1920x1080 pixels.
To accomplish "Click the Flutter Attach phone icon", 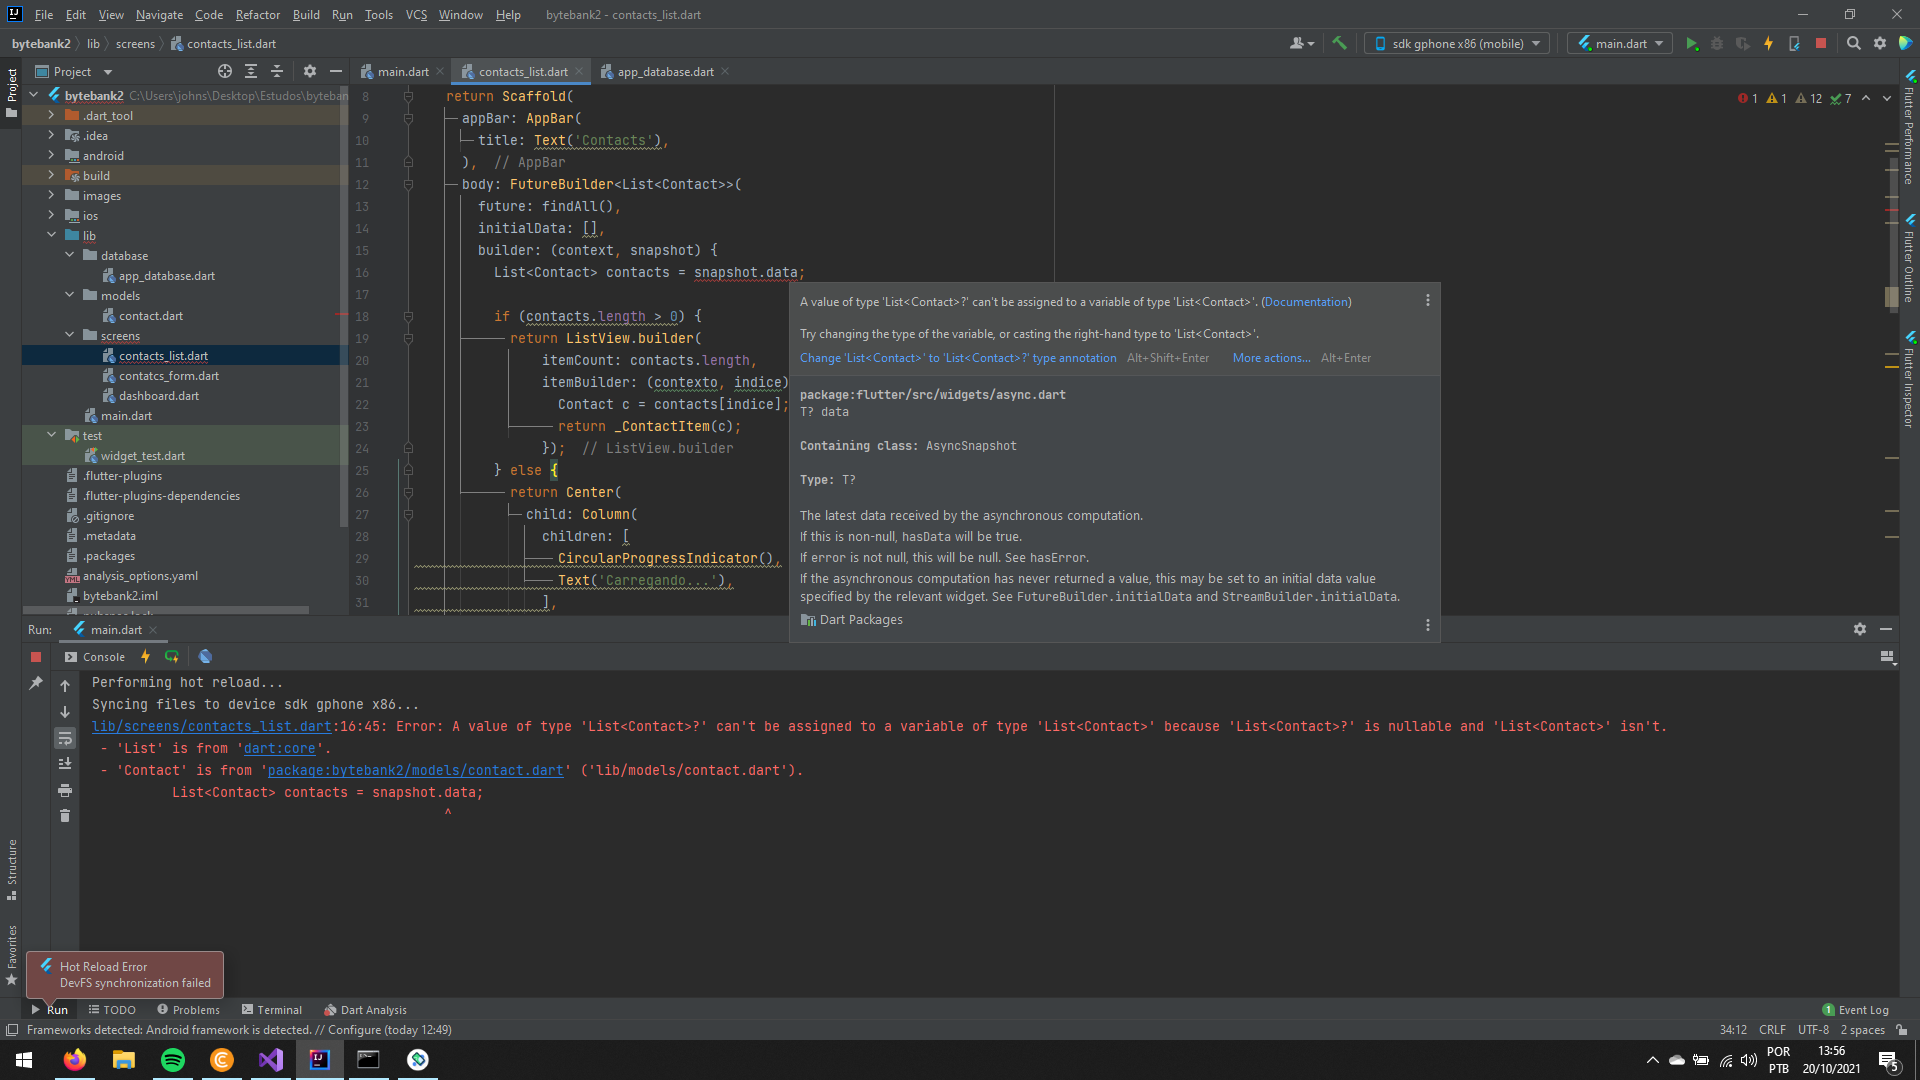I will (1794, 43).
